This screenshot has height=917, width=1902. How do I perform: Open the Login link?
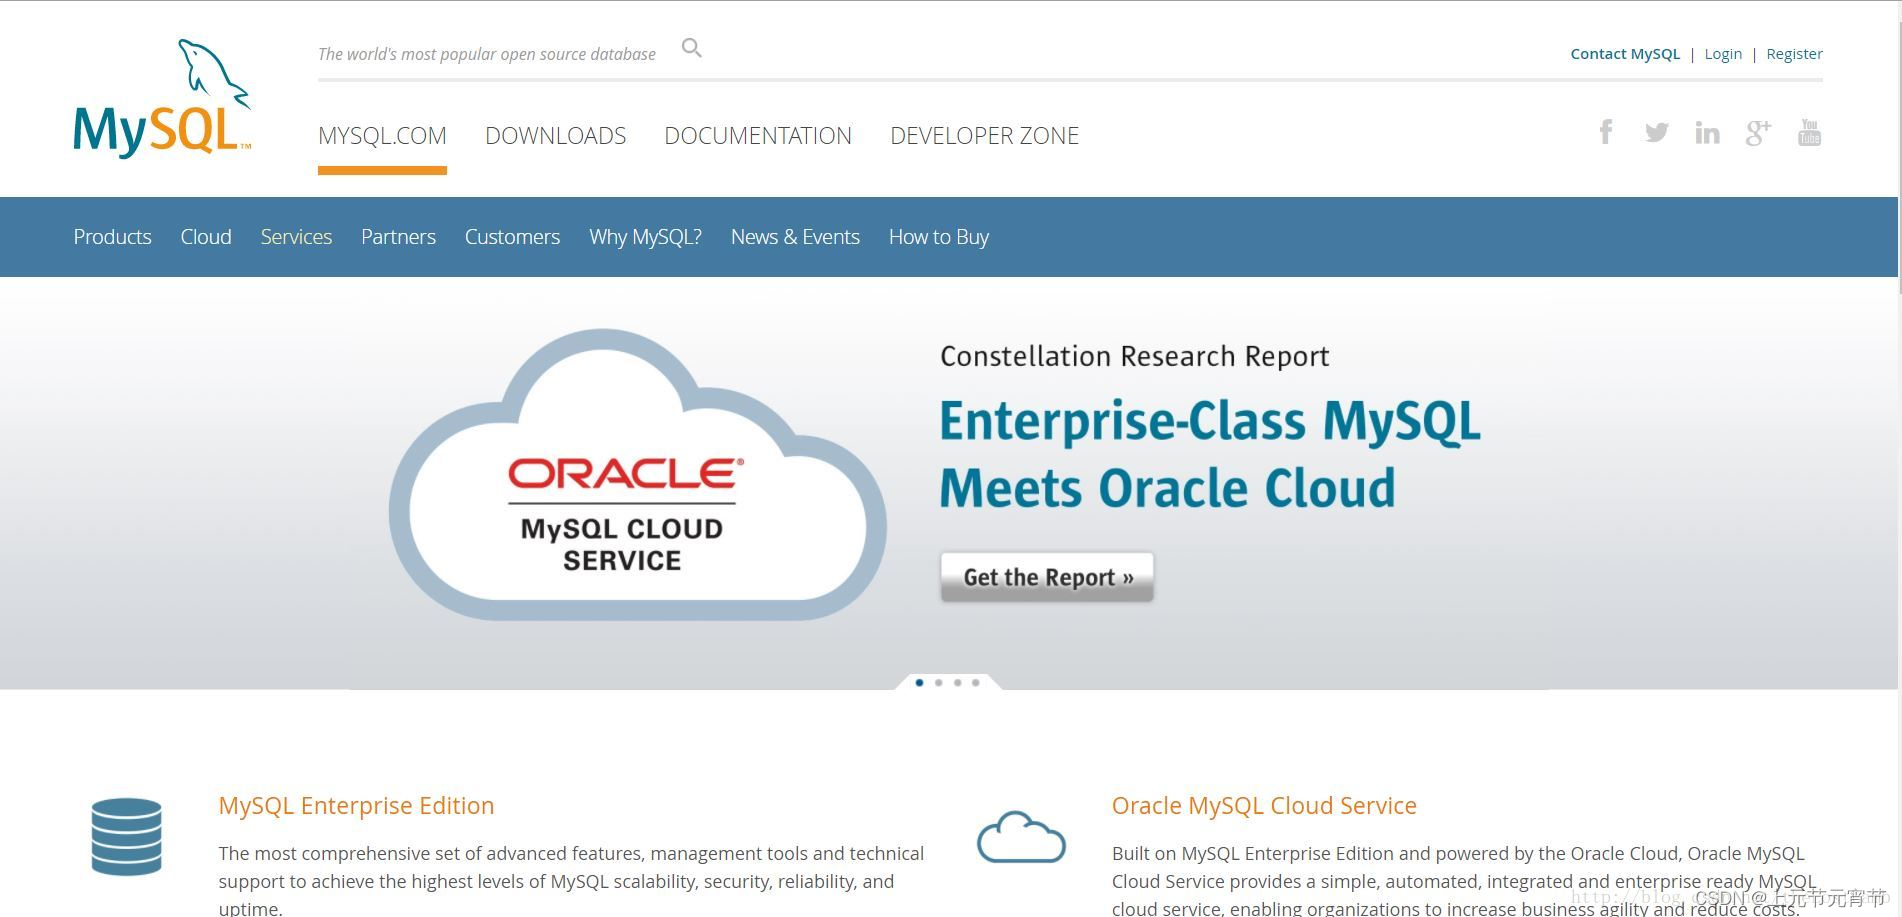point(1723,53)
